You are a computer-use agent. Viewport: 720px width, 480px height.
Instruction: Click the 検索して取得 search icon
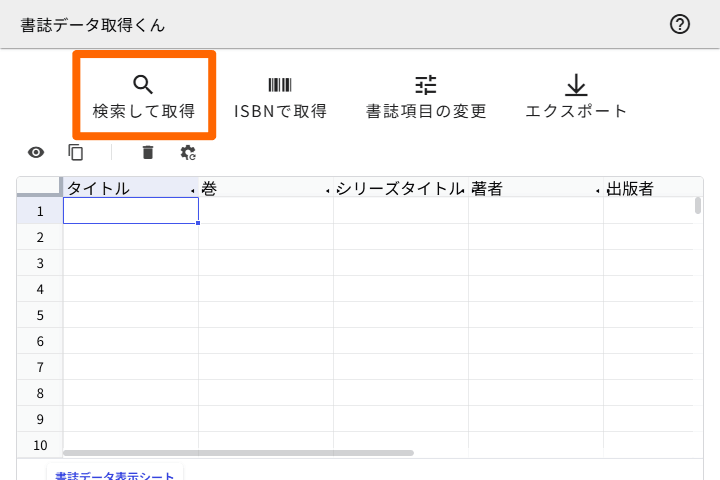(x=143, y=85)
